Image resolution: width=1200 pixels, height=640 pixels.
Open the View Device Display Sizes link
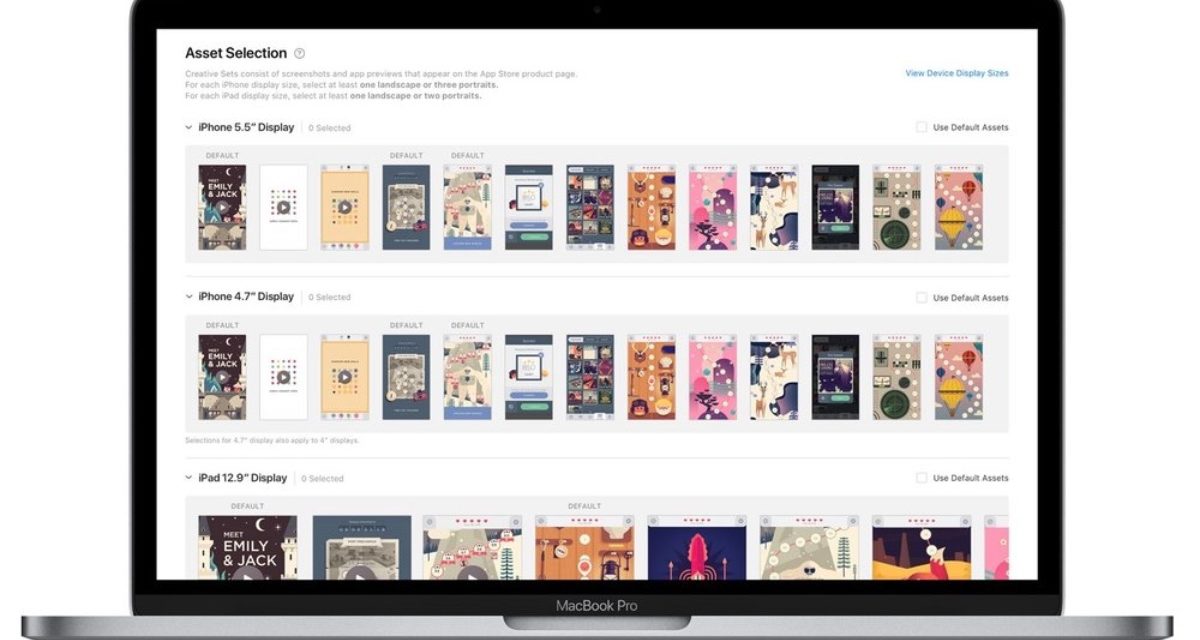point(956,73)
